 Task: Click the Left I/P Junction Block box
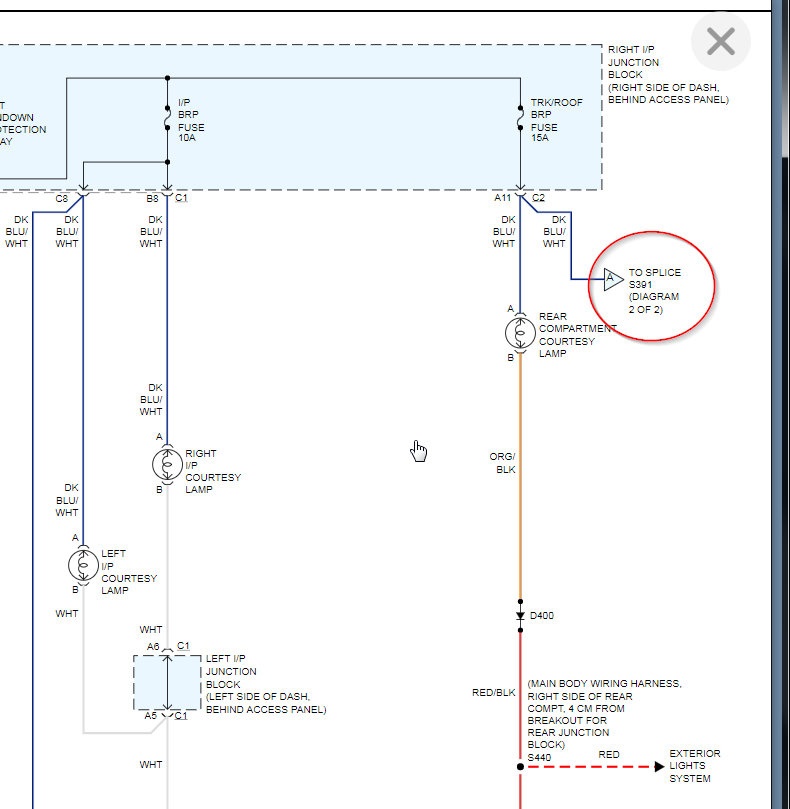pyautogui.click(x=167, y=683)
